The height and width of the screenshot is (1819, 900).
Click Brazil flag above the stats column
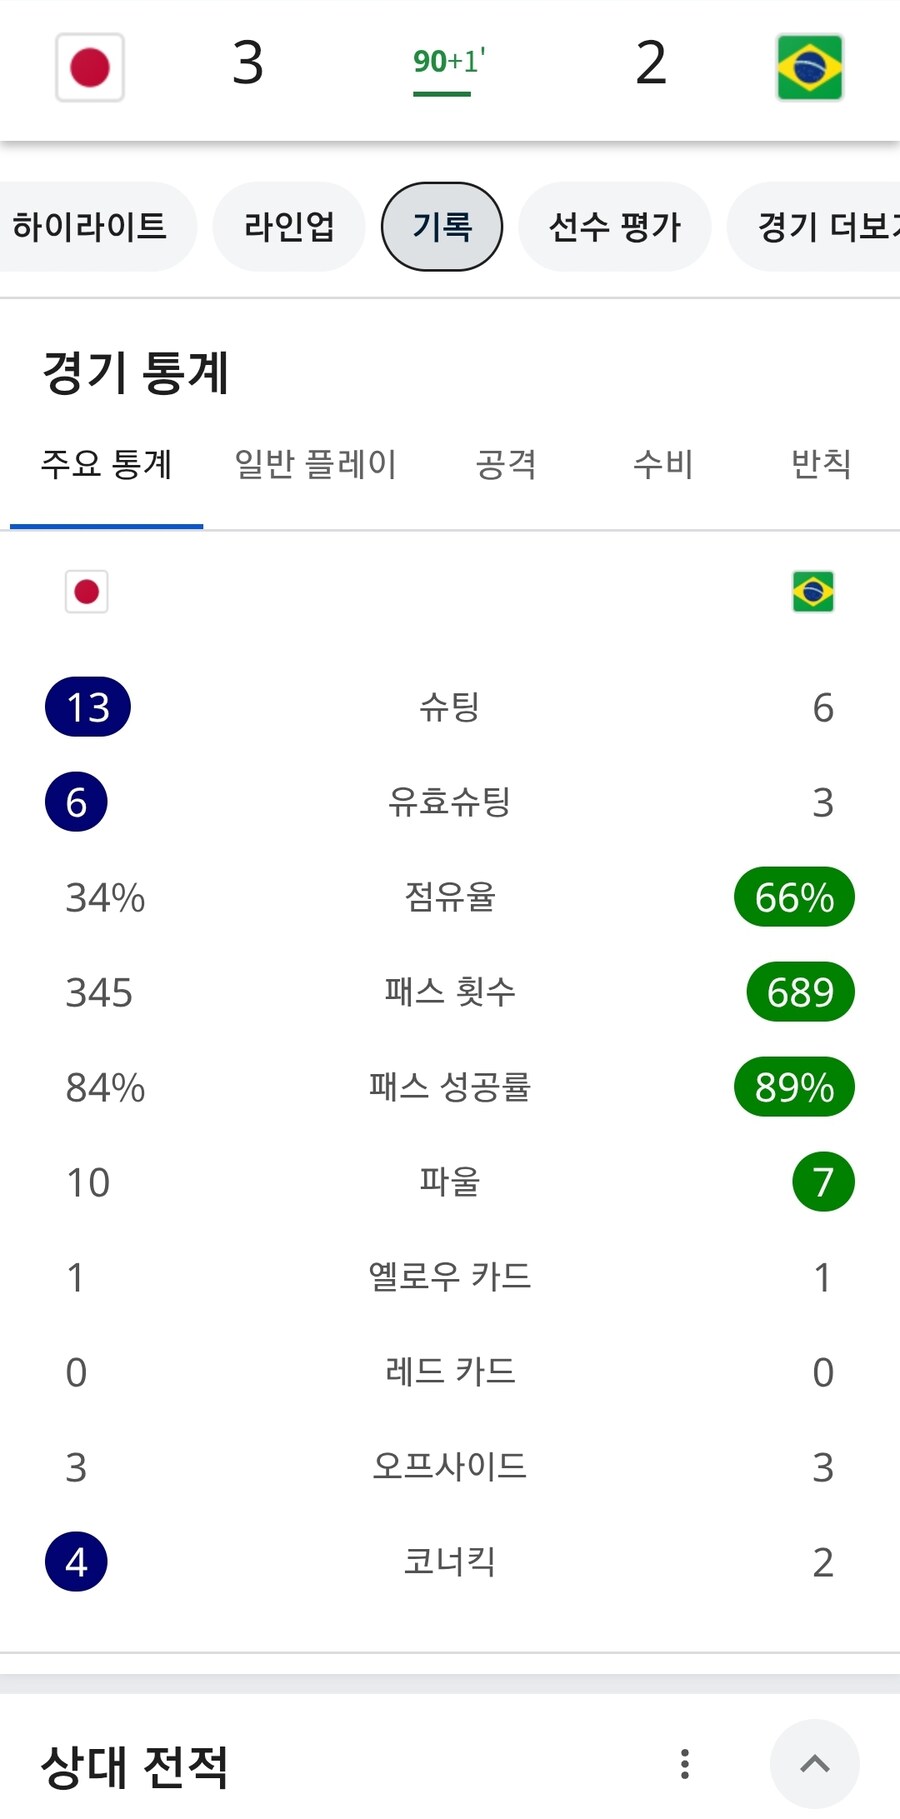coord(813,592)
